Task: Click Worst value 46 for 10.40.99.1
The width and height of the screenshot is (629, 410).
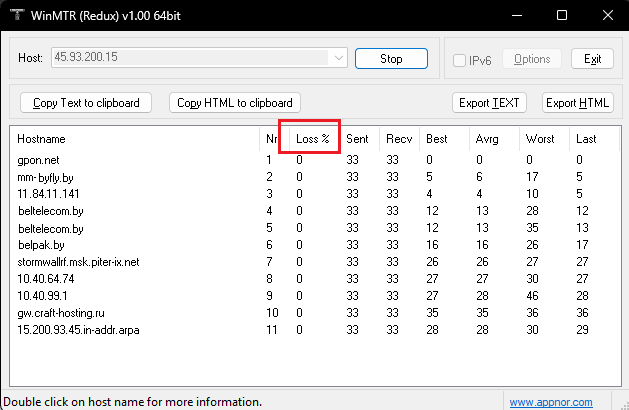Action: [x=532, y=296]
